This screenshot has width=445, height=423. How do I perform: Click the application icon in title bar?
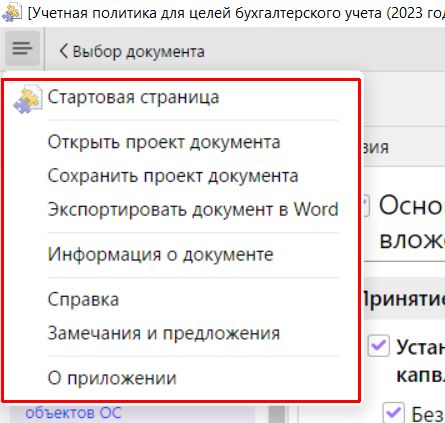(12, 12)
